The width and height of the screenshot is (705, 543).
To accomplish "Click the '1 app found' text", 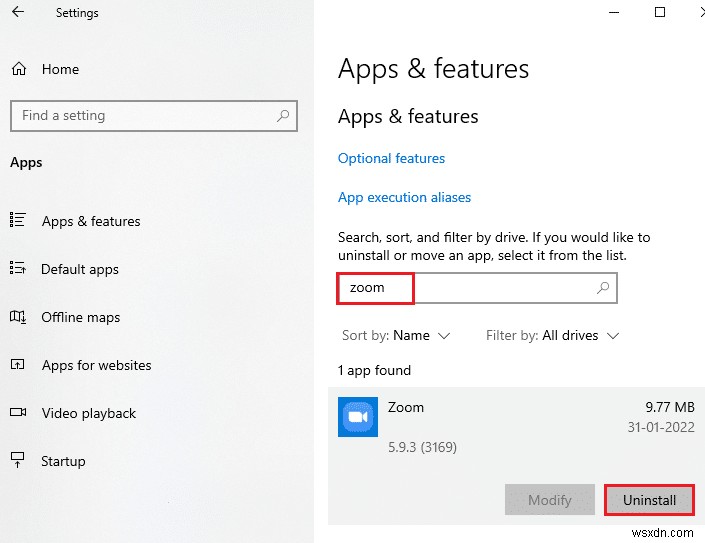I will tap(374, 370).
